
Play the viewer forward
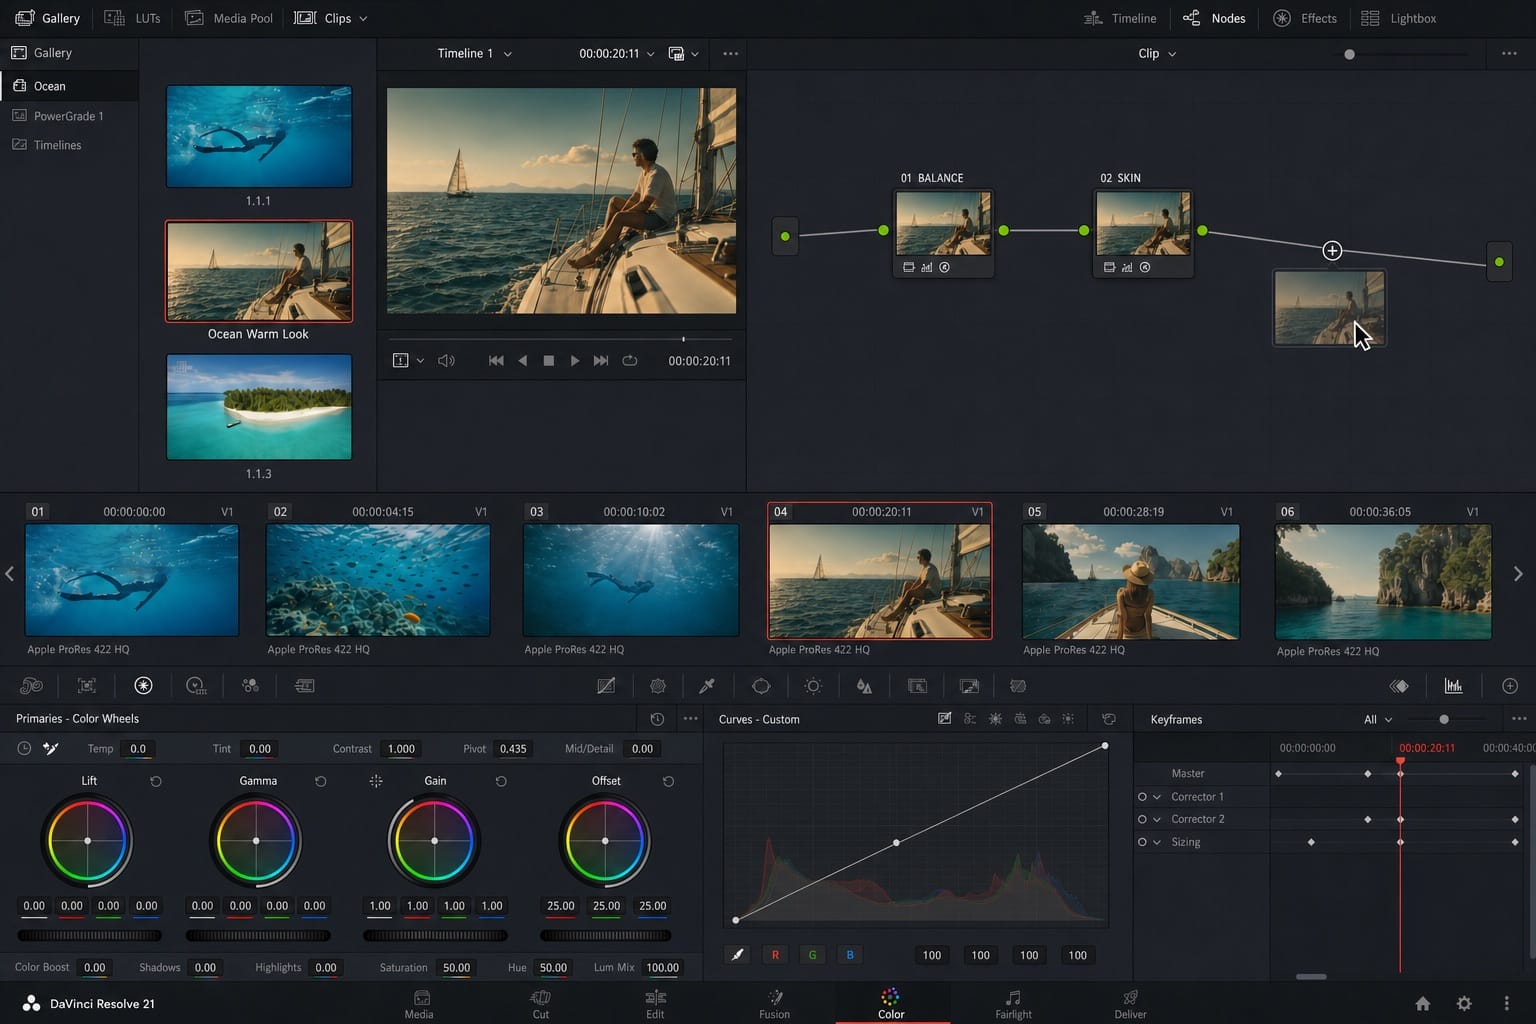pyautogui.click(x=574, y=360)
